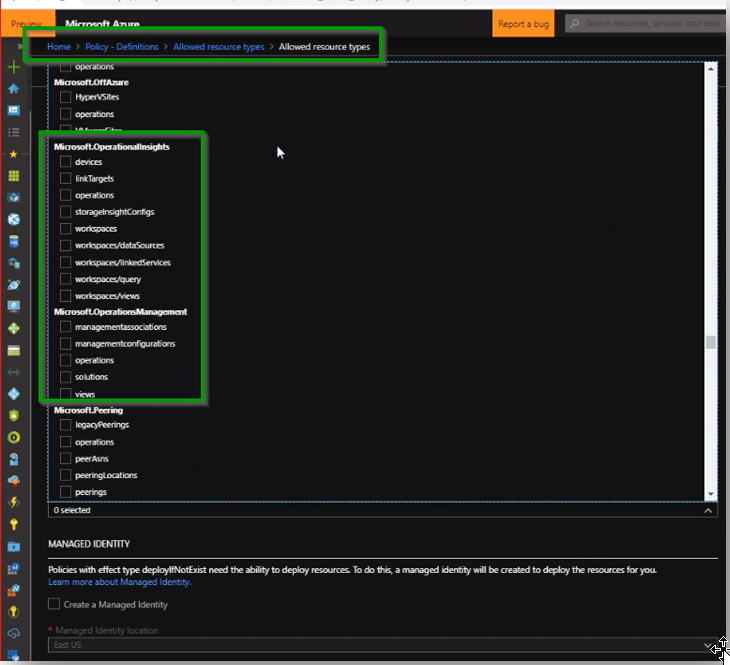Screen dimensions: 730x665
Task: Check the storageInsightConfigs checkbox
Action: point(66,212)
